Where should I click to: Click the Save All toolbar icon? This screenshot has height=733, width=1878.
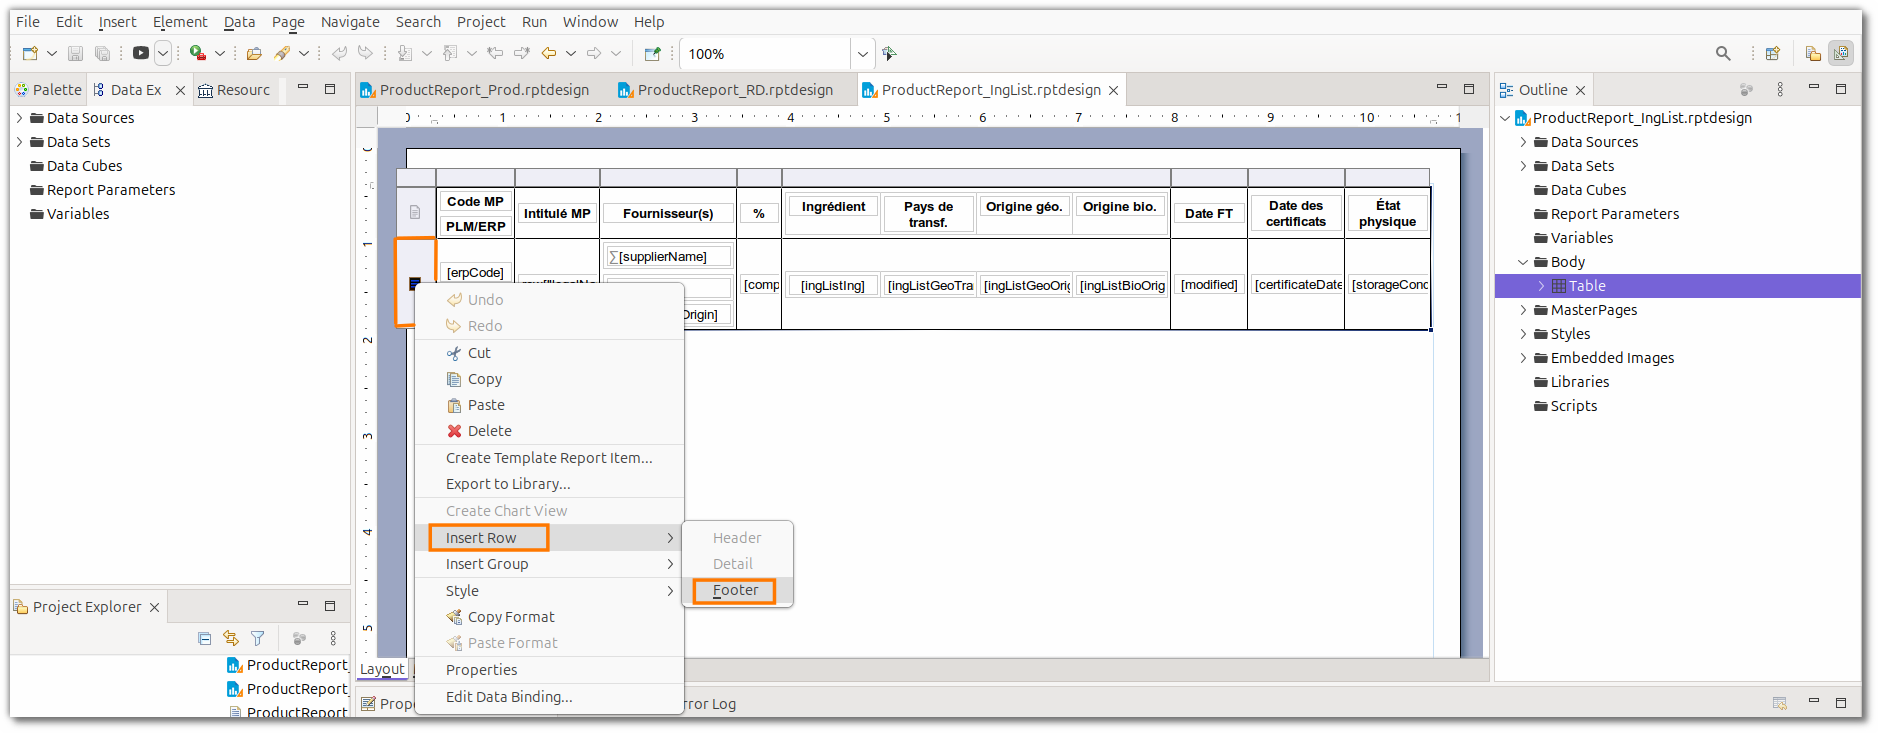coord(102,53)
